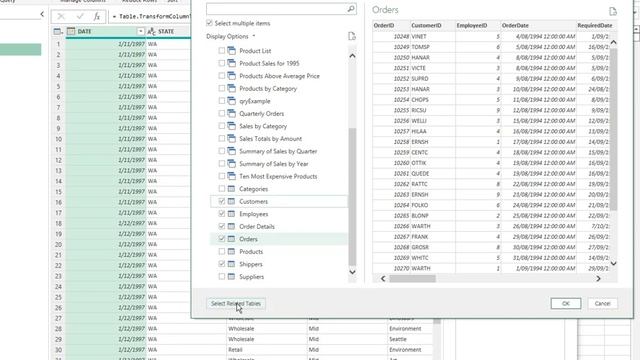This screenshot has width=640, height=360.
Task: Check the Suppliers checkbox
Action: 222,277
